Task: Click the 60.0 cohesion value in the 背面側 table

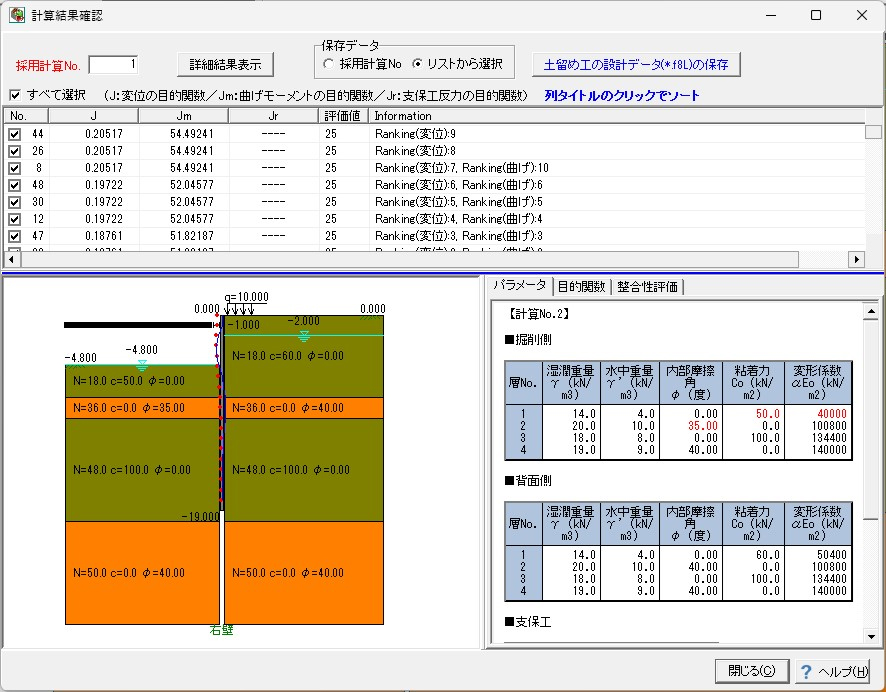Action: 768,555
